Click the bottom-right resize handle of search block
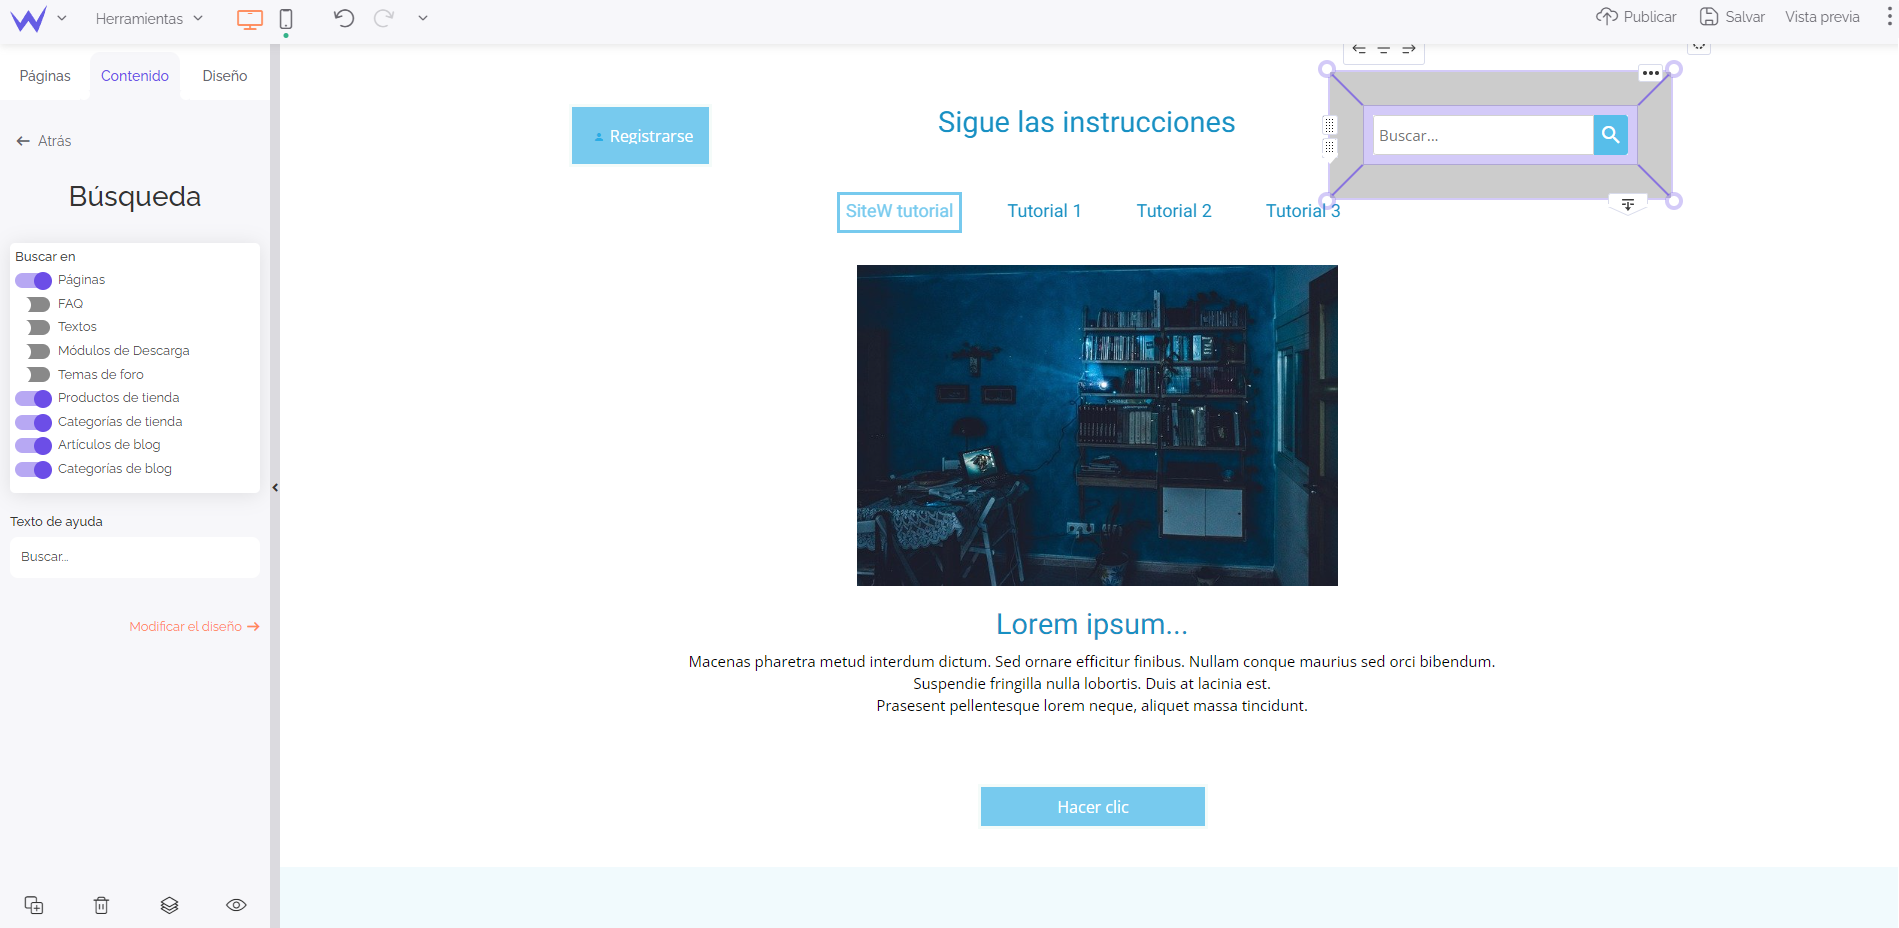The height and width of the screenshot is (928, 1899). point(1674,201)
